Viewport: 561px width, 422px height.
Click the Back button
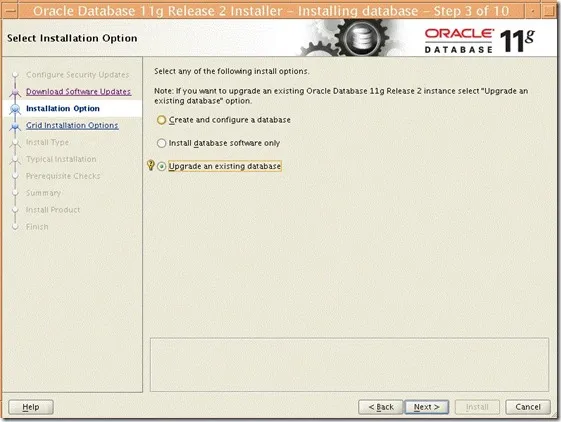(381, 407)
